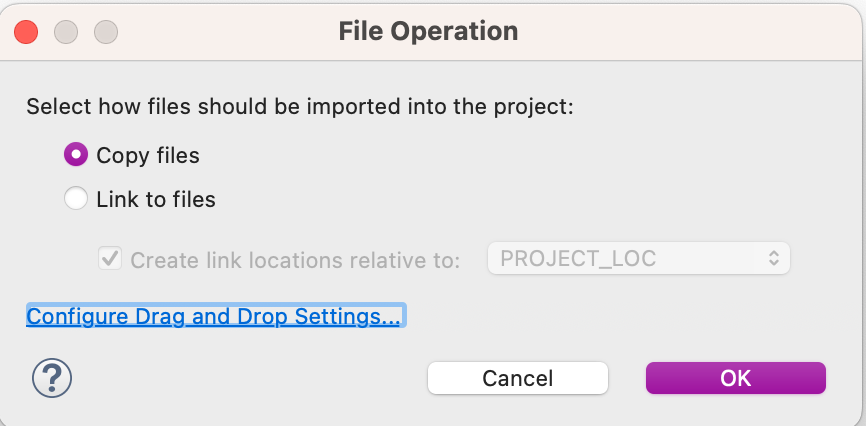Open Configure Drag and Drop Settings link
Screen dimensions: 866x426
214,317
